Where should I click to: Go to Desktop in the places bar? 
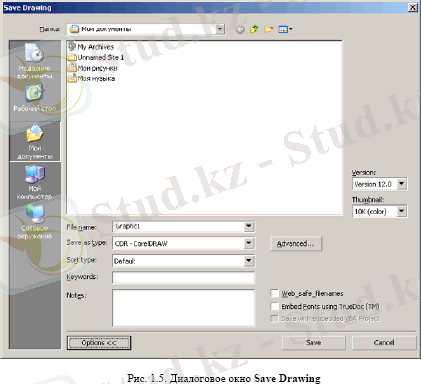[x=35, y=98]
